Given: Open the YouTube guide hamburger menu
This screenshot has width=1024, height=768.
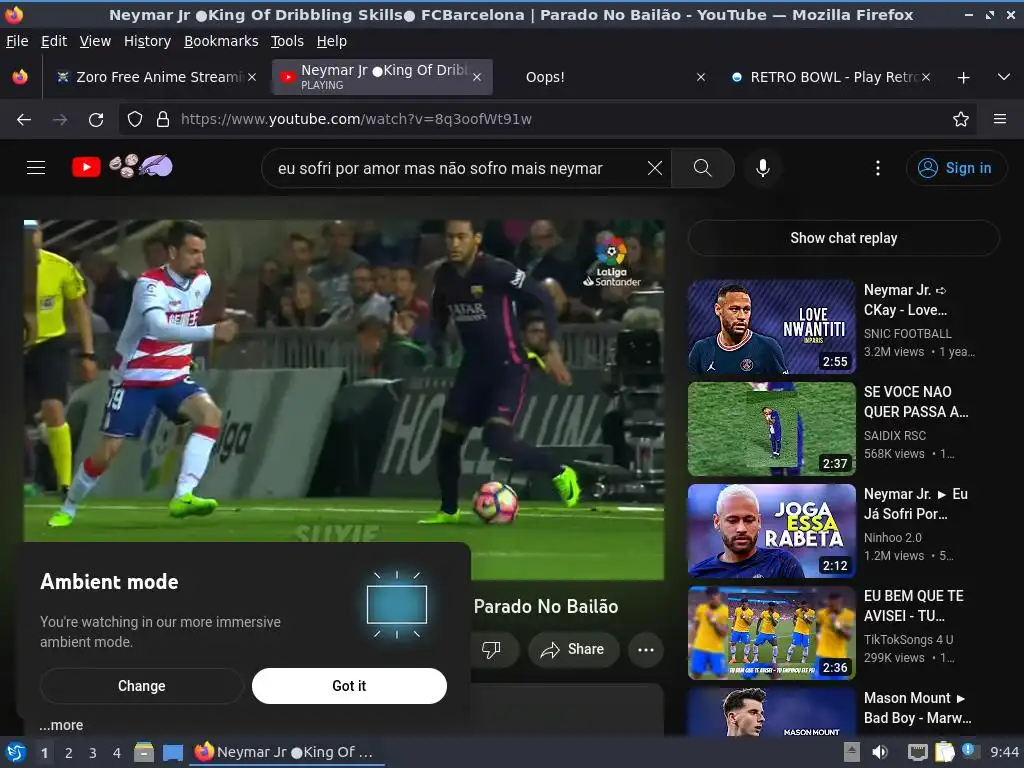Looking at the screenshot, I should click(36, 168).
